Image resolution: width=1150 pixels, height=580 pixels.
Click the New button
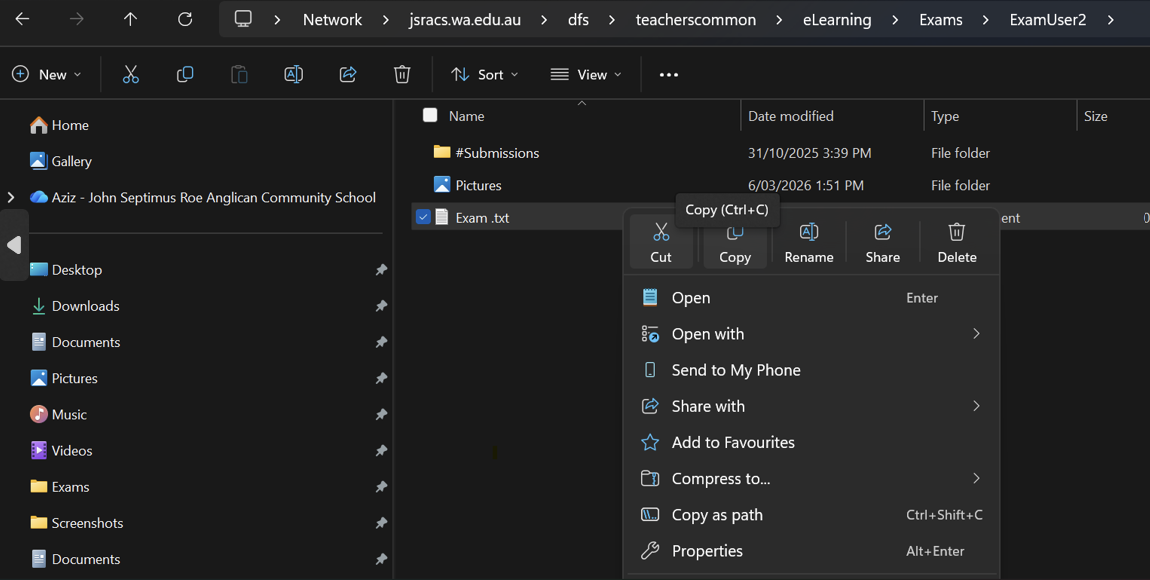(x=47, y=75)
